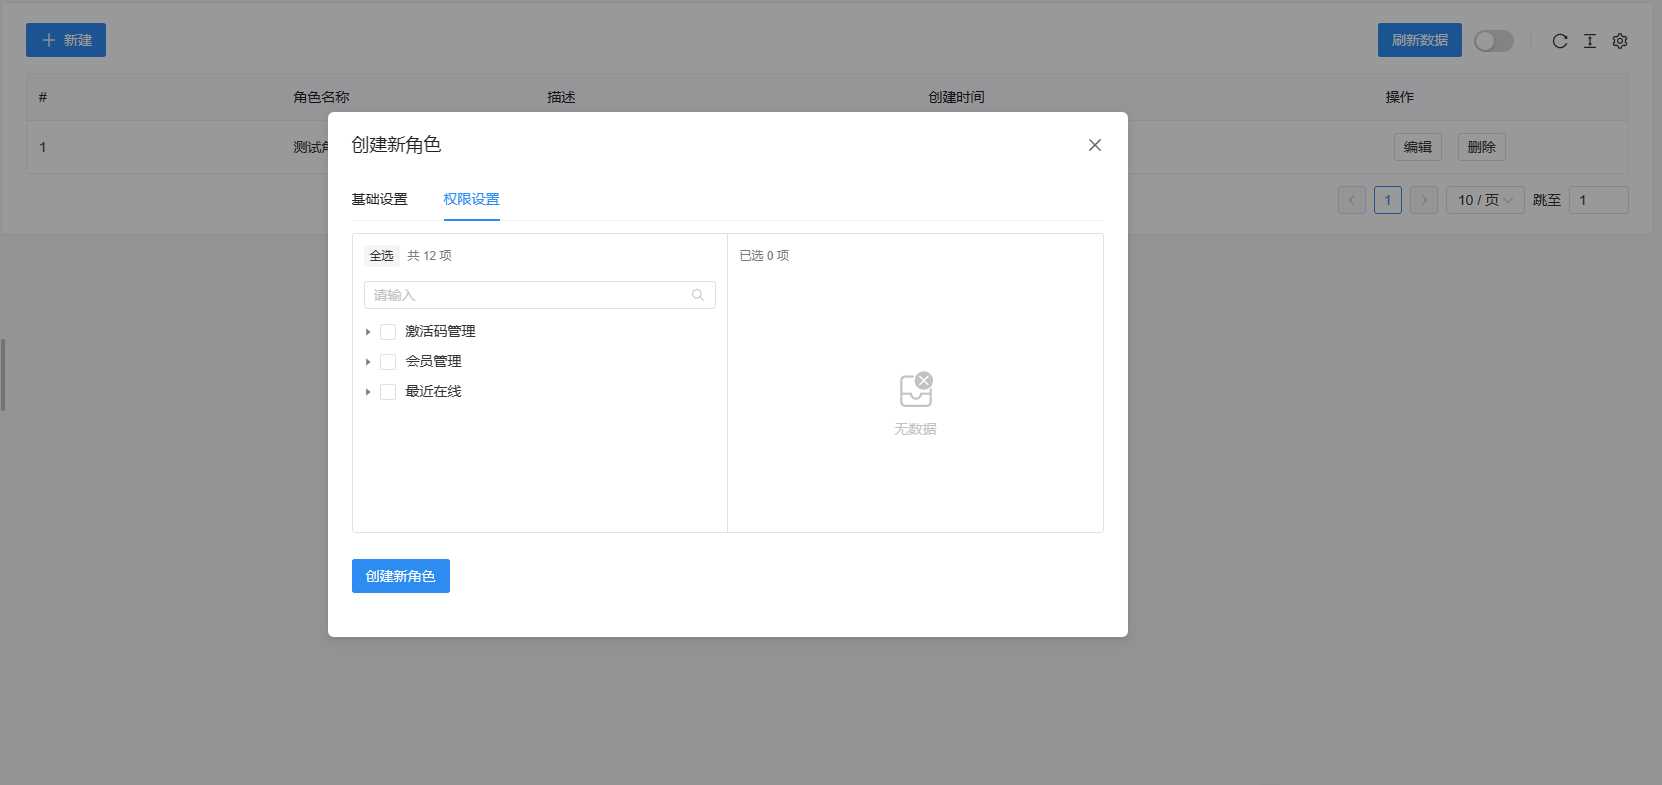Click the blue 创建新角色 submit button
This screenshot has height=785, width=1662.
click(x=400, y=576)
